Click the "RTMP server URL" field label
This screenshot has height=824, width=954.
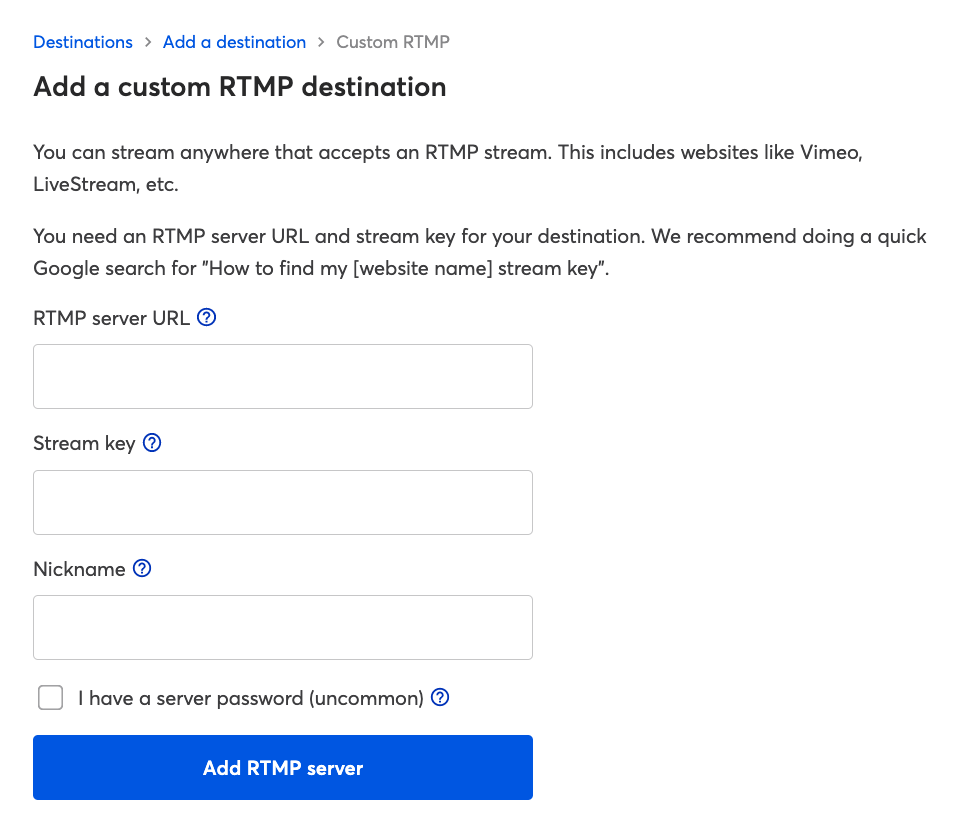[111, 318]
